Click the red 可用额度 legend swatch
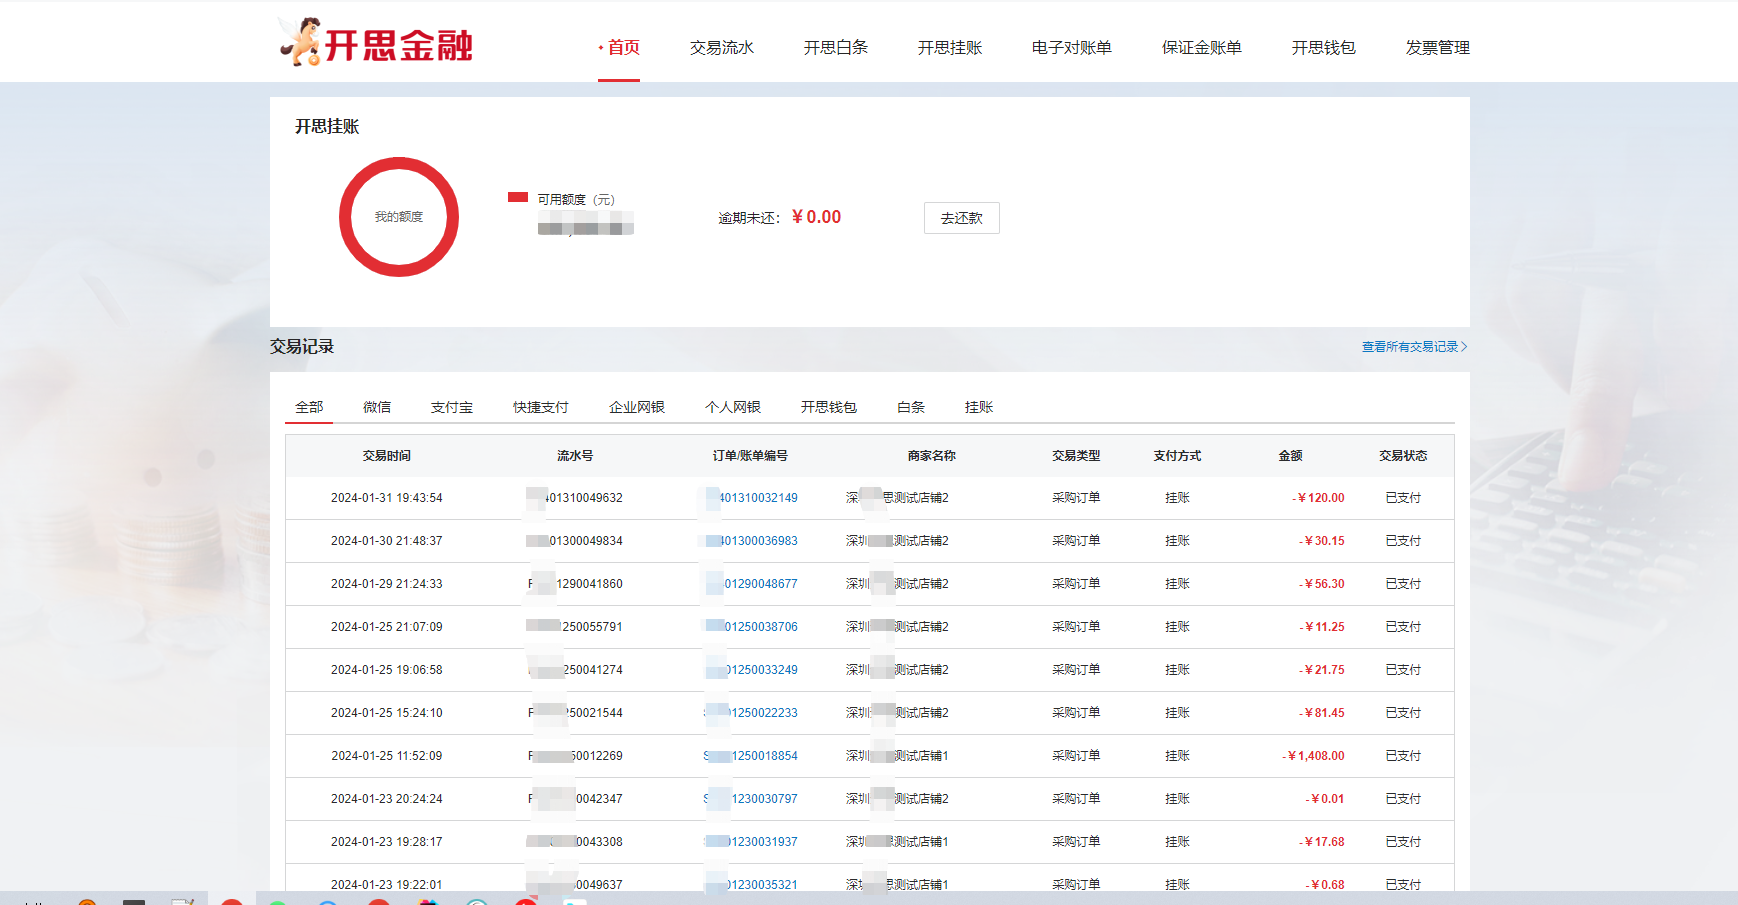Viewport: 1738px width, 905px height. point(518,197)
